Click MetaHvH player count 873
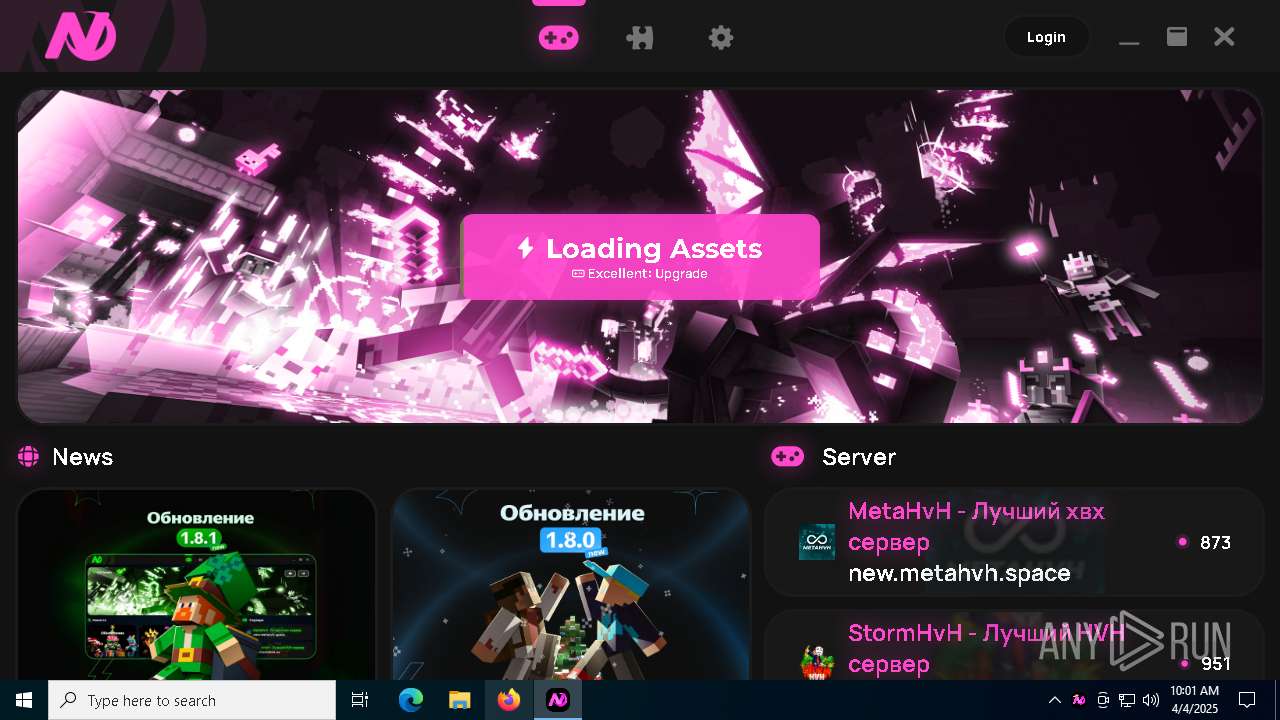1280x720 pixels. click(x=1215, y=542)
